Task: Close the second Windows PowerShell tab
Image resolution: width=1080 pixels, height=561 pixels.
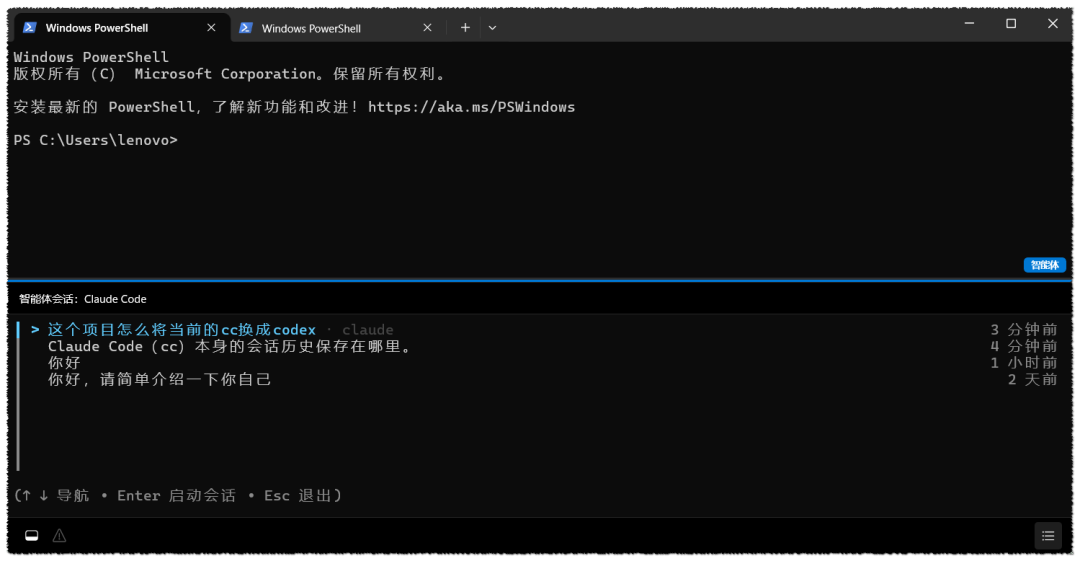Action: click(427, 28)
